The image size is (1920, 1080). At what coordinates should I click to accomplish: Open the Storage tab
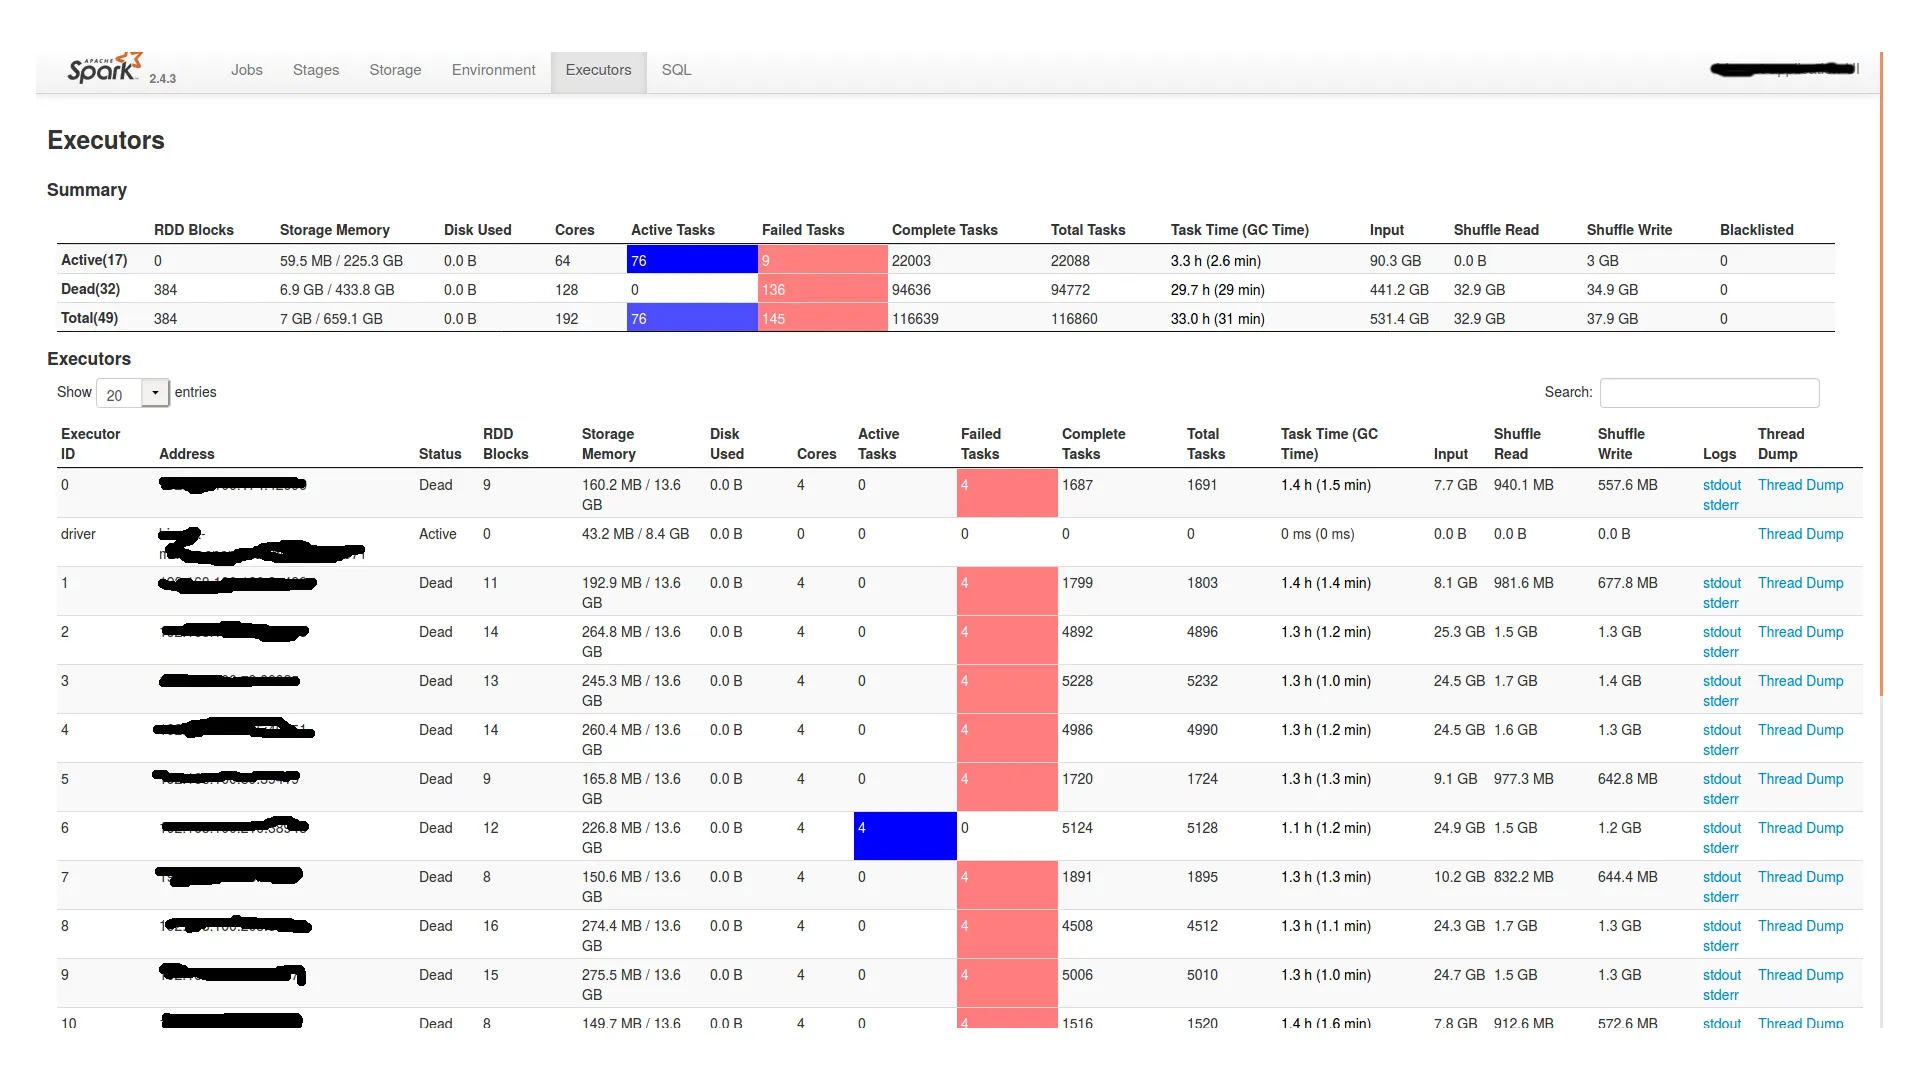click(x=395, y=70)
